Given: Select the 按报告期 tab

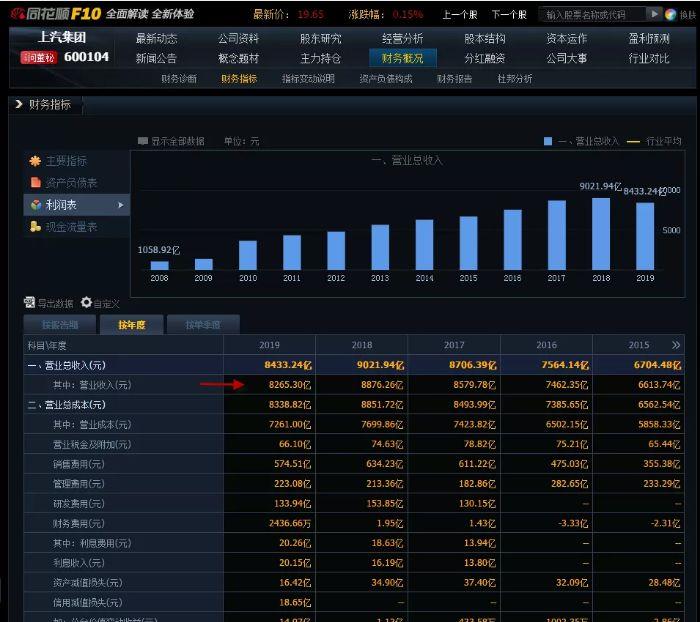Looking at the screenshot, I should coord(60,325).
